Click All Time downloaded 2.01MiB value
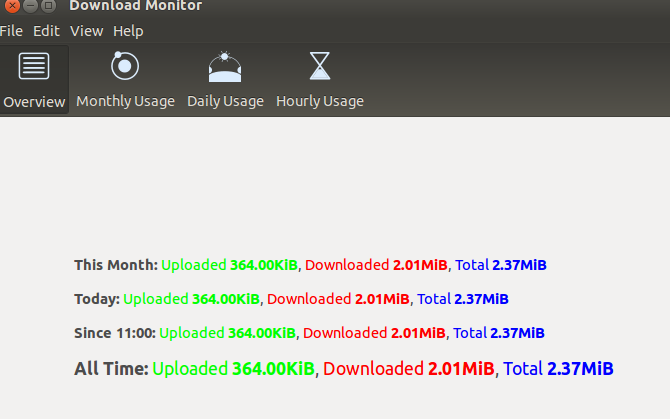The height and width of the screenshot is (419, 670). [x=461, y=369]
